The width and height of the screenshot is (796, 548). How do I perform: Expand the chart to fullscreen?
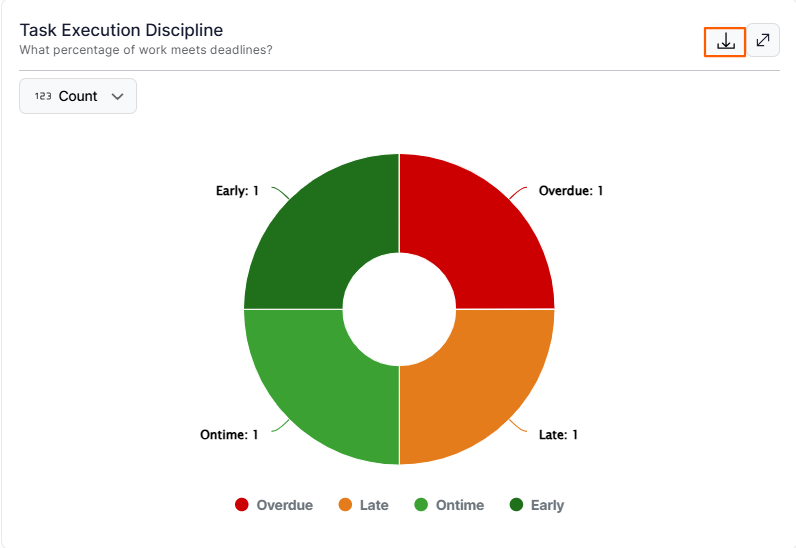click(x=763, y=40)
